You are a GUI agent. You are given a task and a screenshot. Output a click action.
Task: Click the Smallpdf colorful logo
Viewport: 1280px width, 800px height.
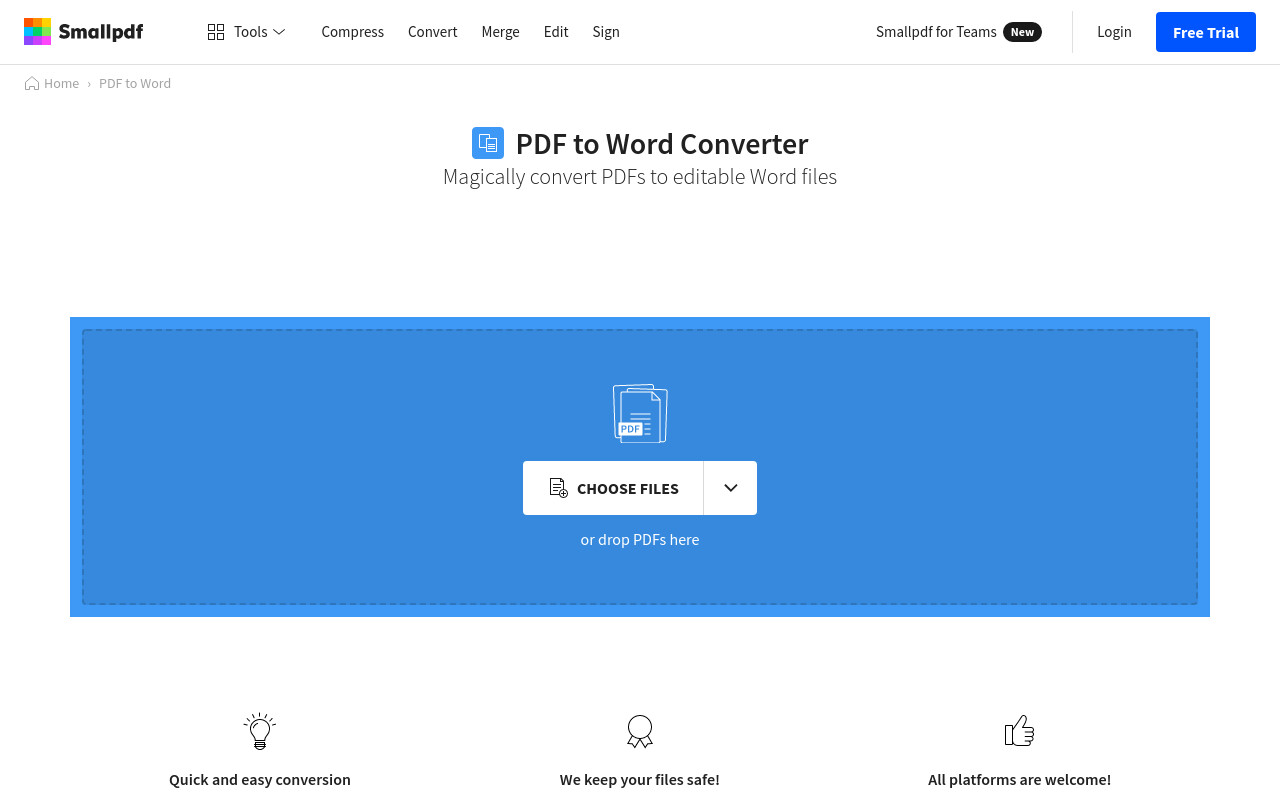pyautogui.click(x=83, y=32)
